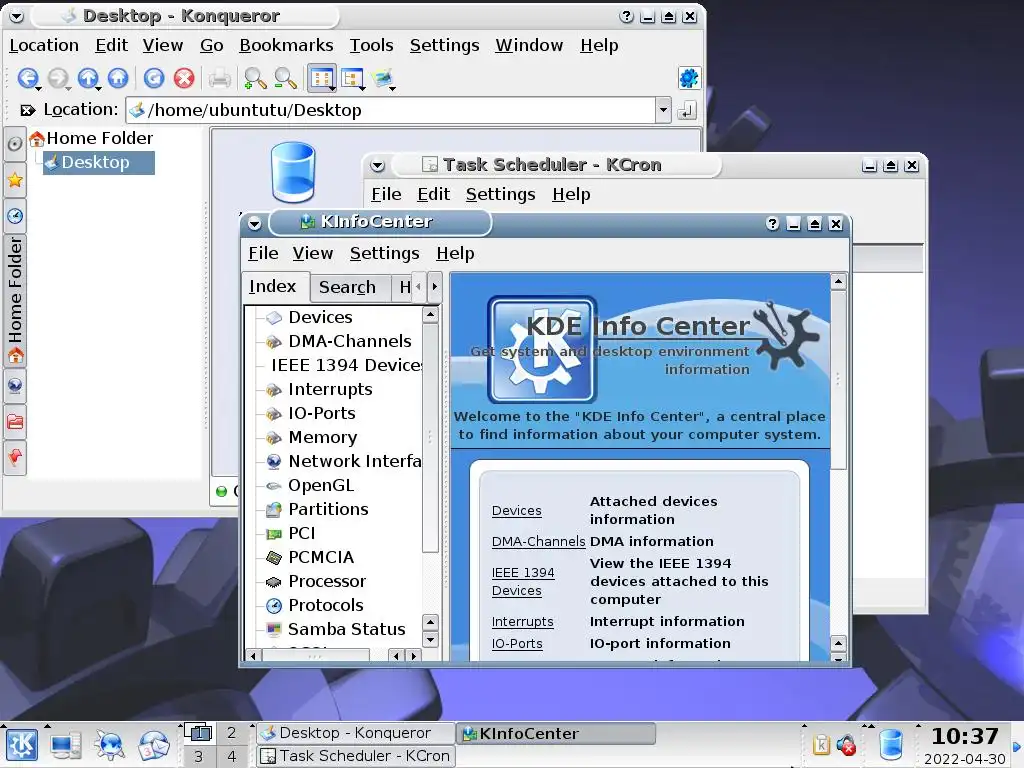The image size is (1024, 768).
Task: Clear the Konqueror location bar
Action: tap(27, 110)
